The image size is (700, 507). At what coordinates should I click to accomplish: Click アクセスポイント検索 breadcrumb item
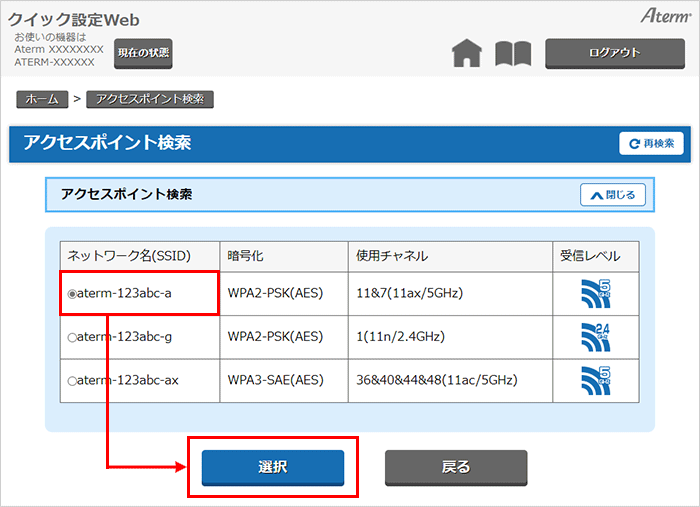150,100
